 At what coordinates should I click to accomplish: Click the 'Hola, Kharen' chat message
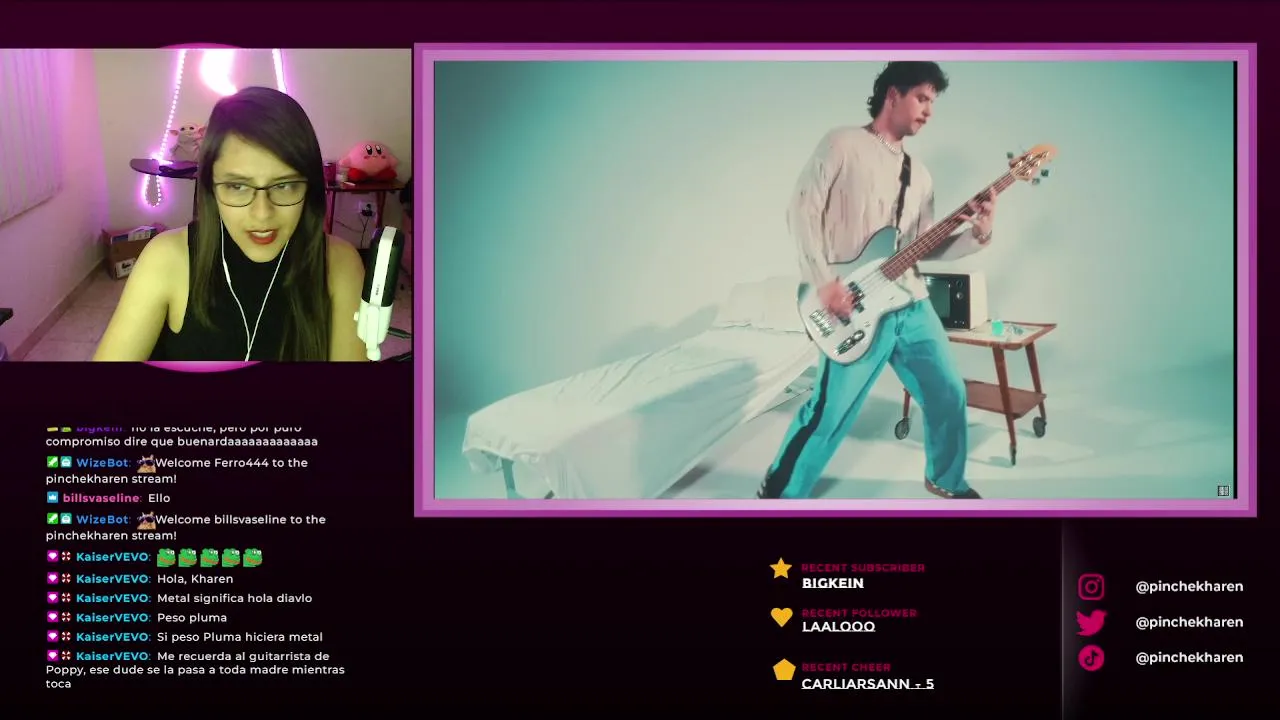[195, 579]
